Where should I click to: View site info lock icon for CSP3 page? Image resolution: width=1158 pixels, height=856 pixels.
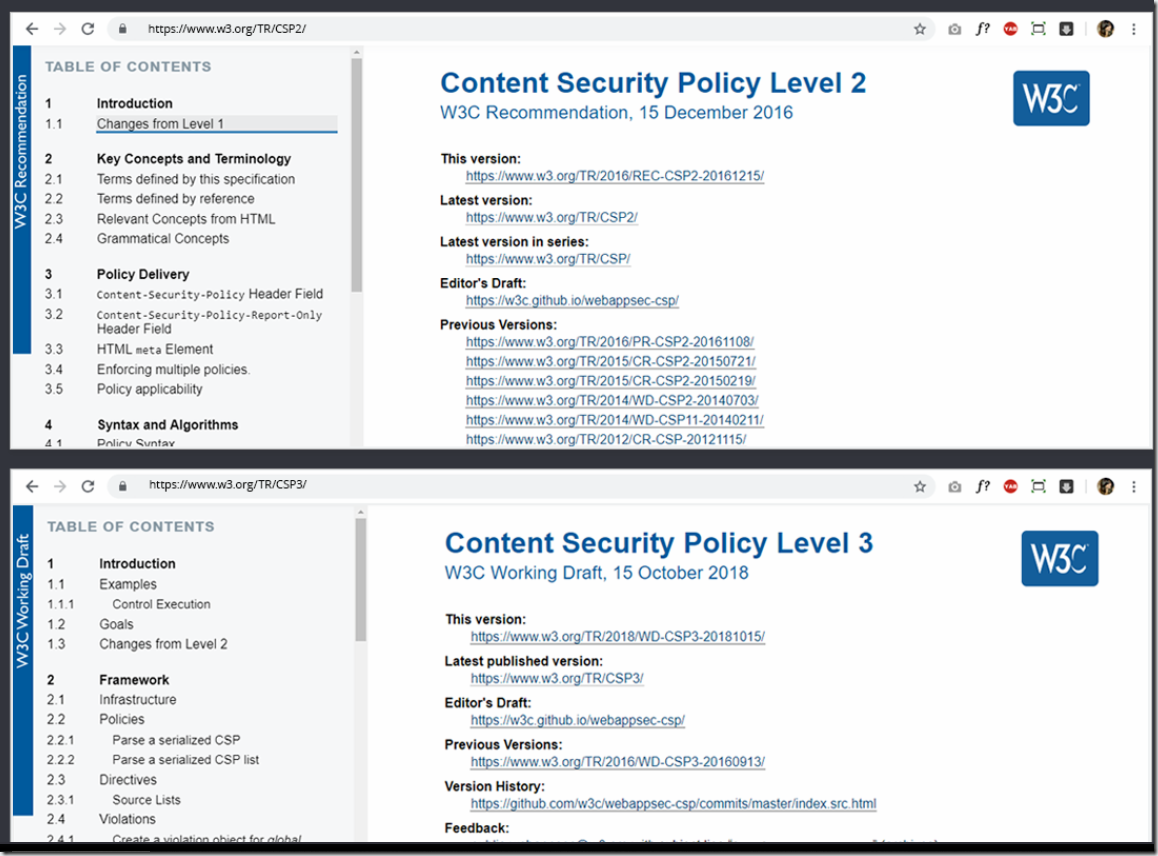coord(123,486)
